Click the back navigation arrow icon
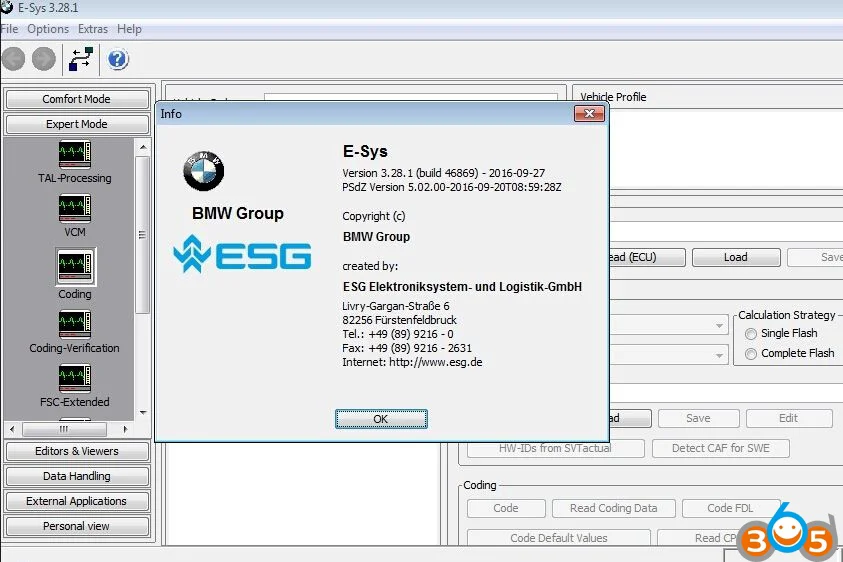Screen dimensions: 843x562 pyautogui.click(x=13, y=59)
